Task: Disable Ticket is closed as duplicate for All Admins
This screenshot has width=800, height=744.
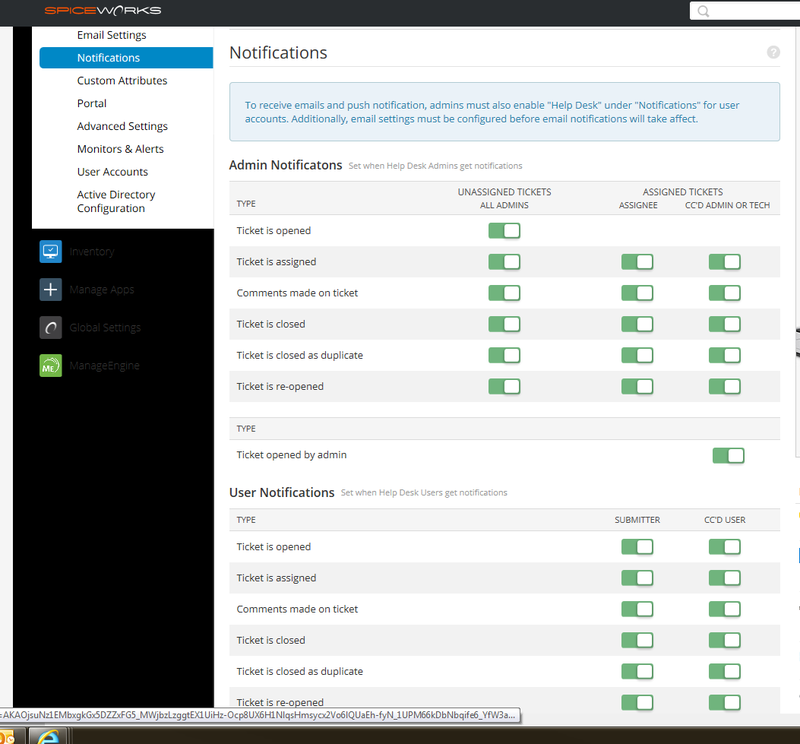Action: pyautogui.click(x=504, y=355)
